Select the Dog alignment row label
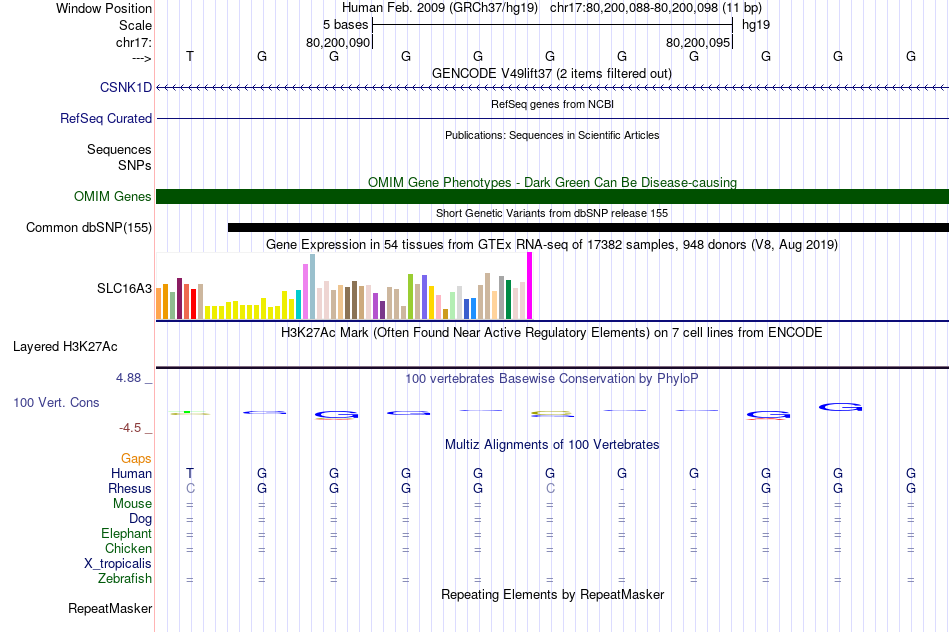The image size is (950, 632). pyautogui.click(x=140, y=519)
